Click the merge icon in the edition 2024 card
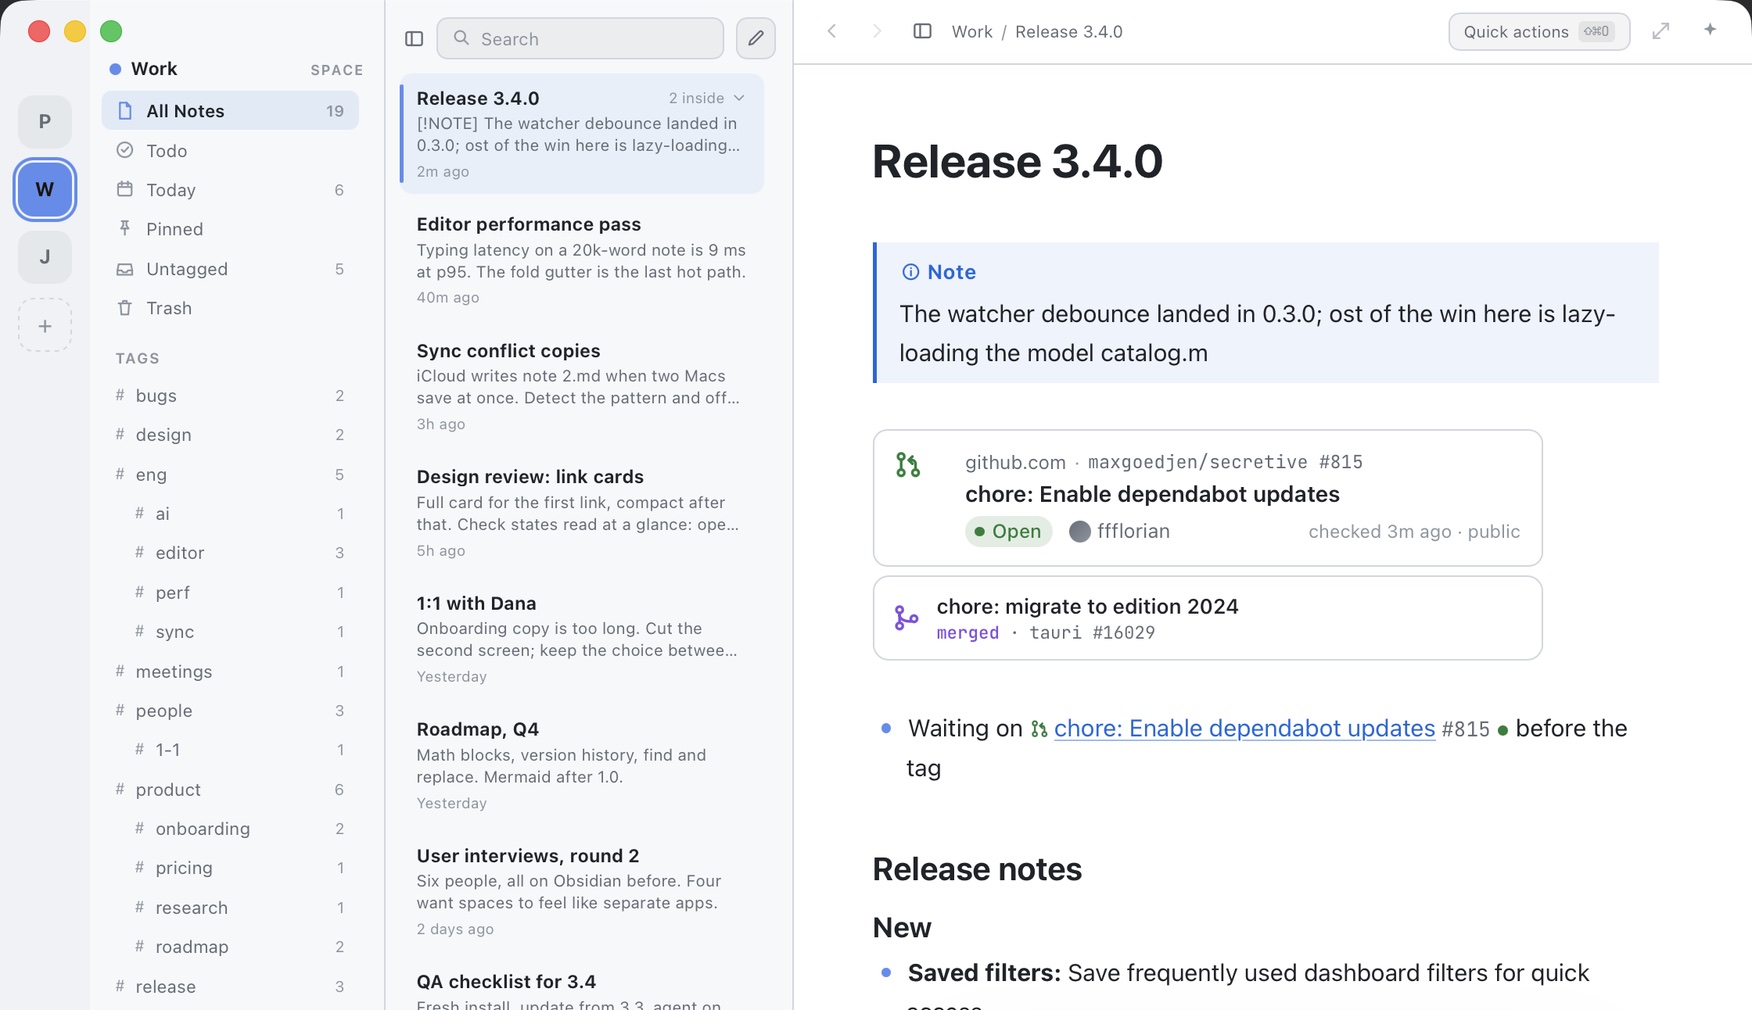Screen dimensions: 1752x1010 pyautogui.click(x=906, y=618)
